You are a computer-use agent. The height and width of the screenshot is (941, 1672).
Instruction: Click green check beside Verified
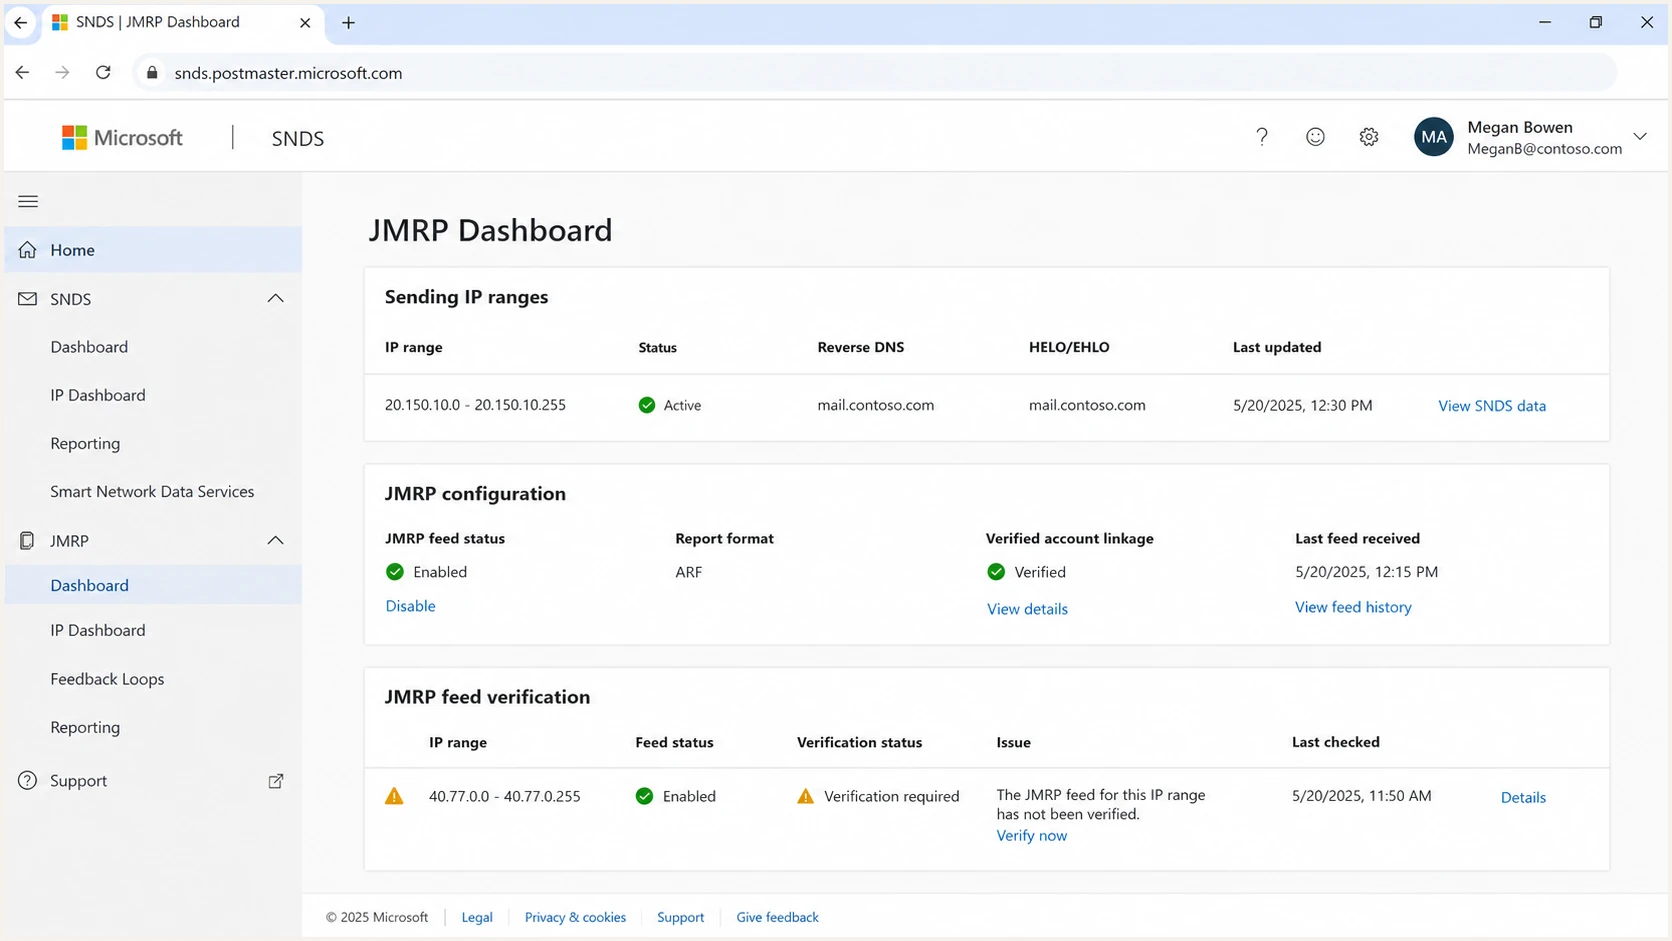coord(996,572)
